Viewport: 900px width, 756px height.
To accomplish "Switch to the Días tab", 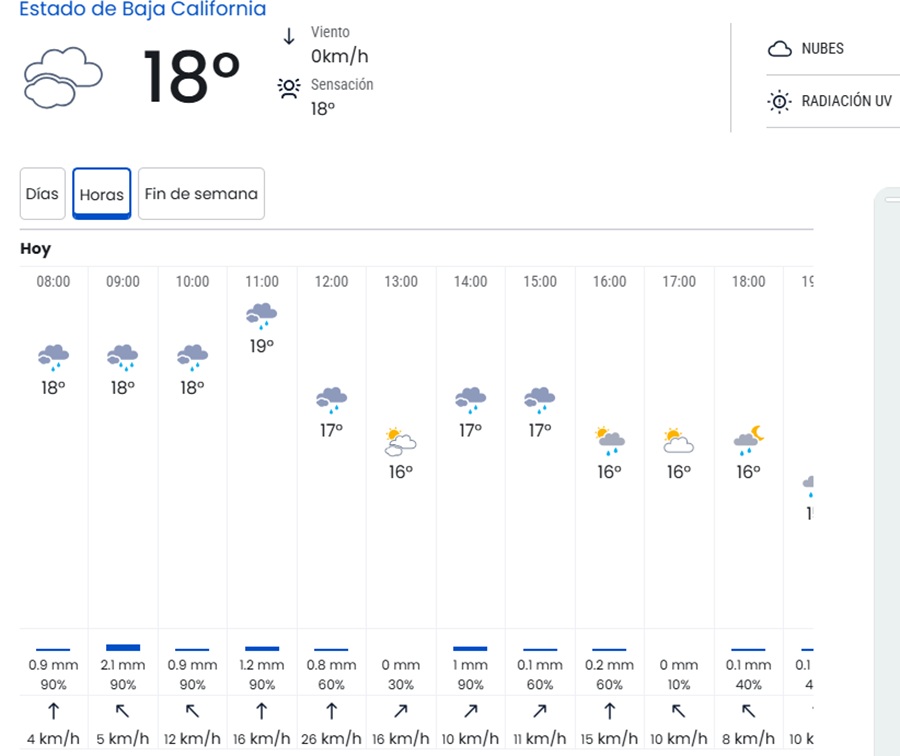I will [x=42, y=194].
